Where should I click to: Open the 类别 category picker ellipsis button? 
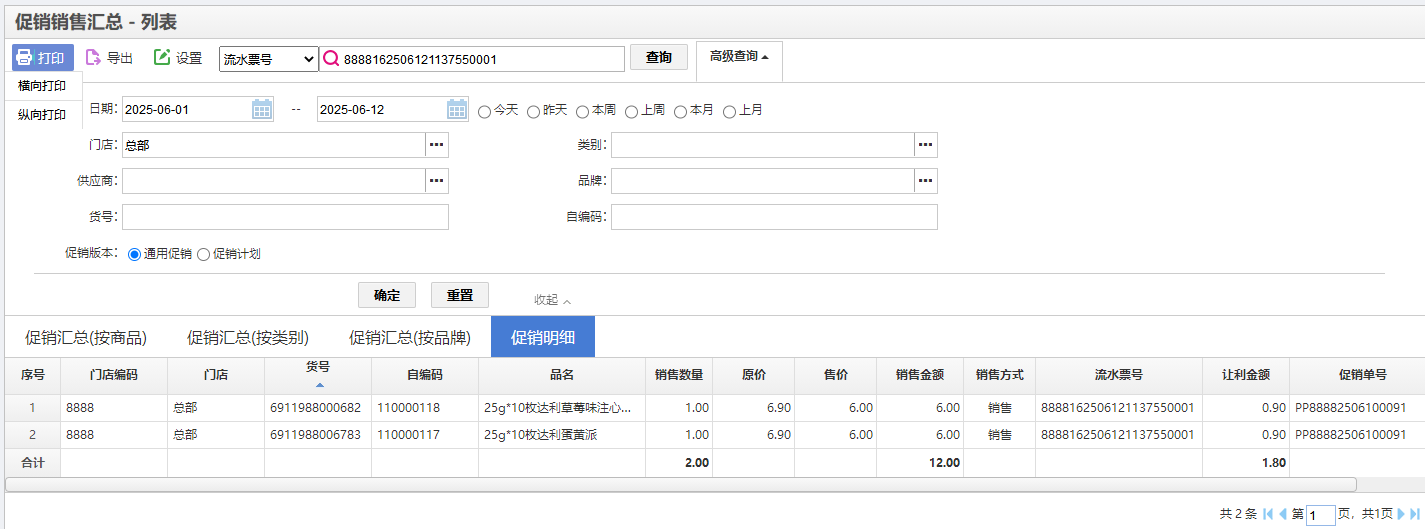pos(926,145)
